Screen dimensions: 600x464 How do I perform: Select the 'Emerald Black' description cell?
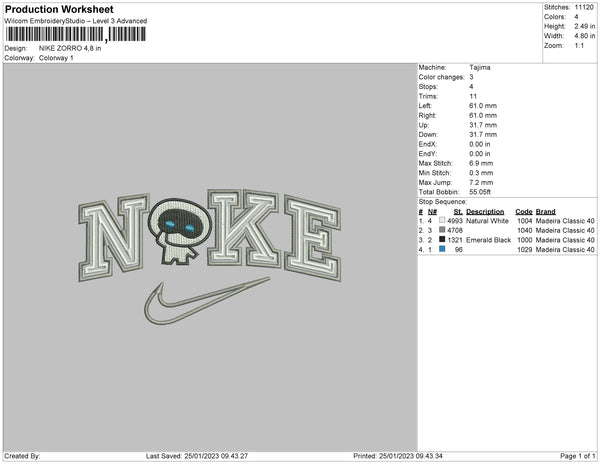point(488,240)
